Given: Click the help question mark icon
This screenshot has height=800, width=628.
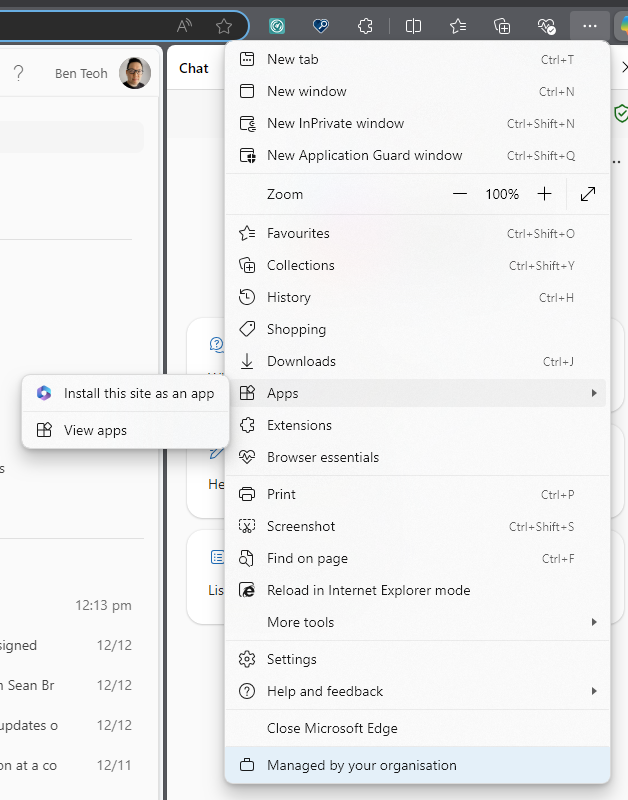Looking at the screenshot, I should pos(18,73).
